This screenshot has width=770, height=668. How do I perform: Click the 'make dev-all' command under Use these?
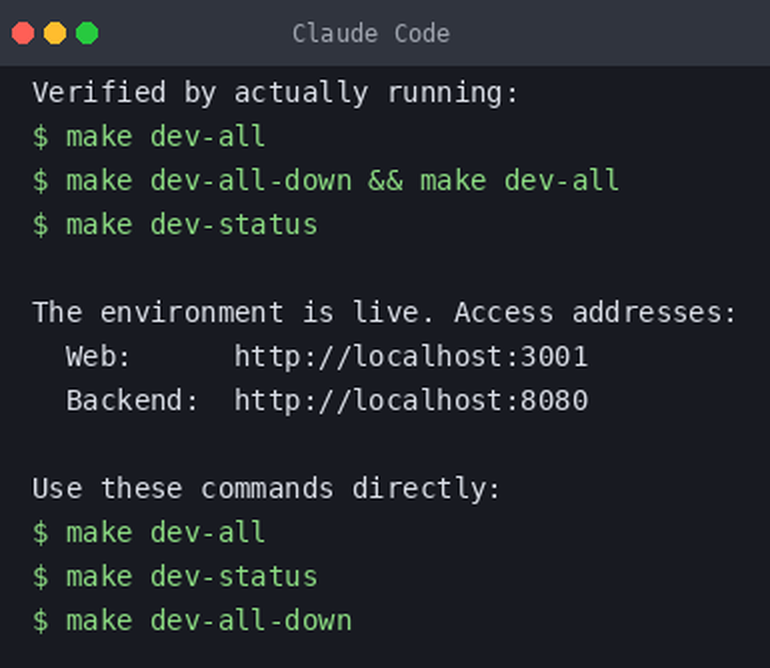coord(149,532)
